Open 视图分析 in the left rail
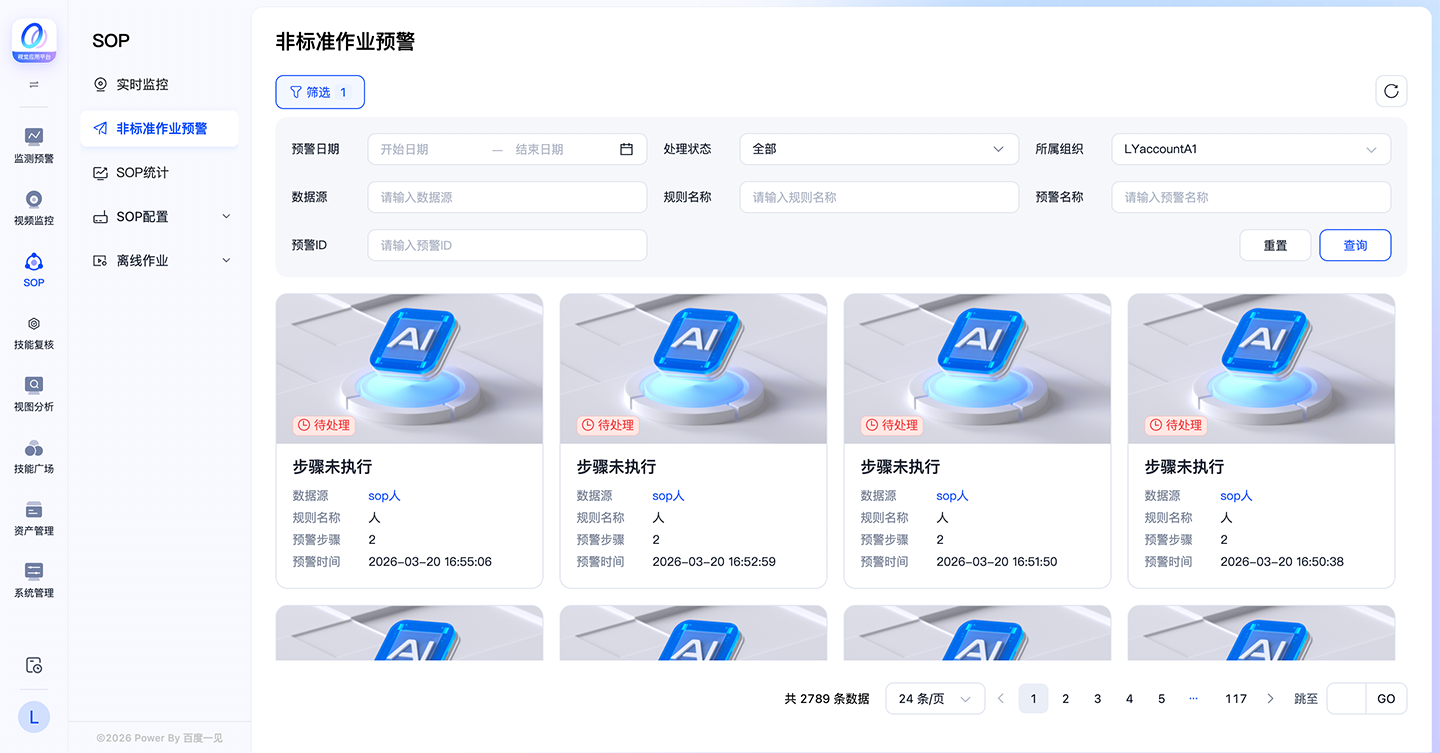Screen dimensions: 1440x753 click(34, 392)
